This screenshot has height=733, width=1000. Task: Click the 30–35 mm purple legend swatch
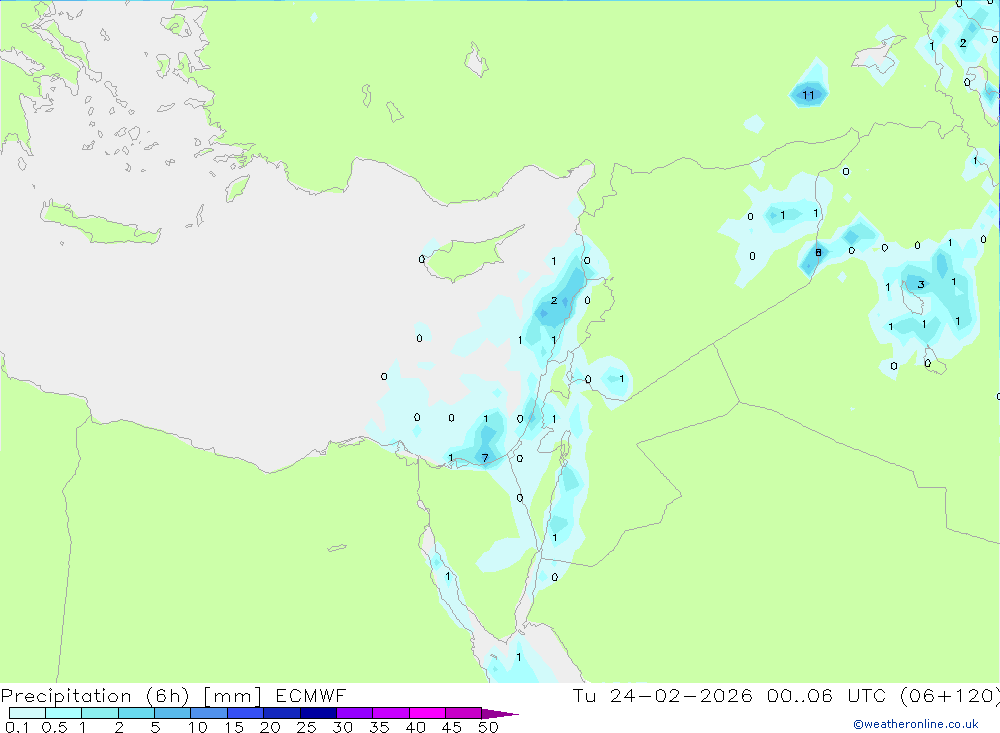[355, 713]
